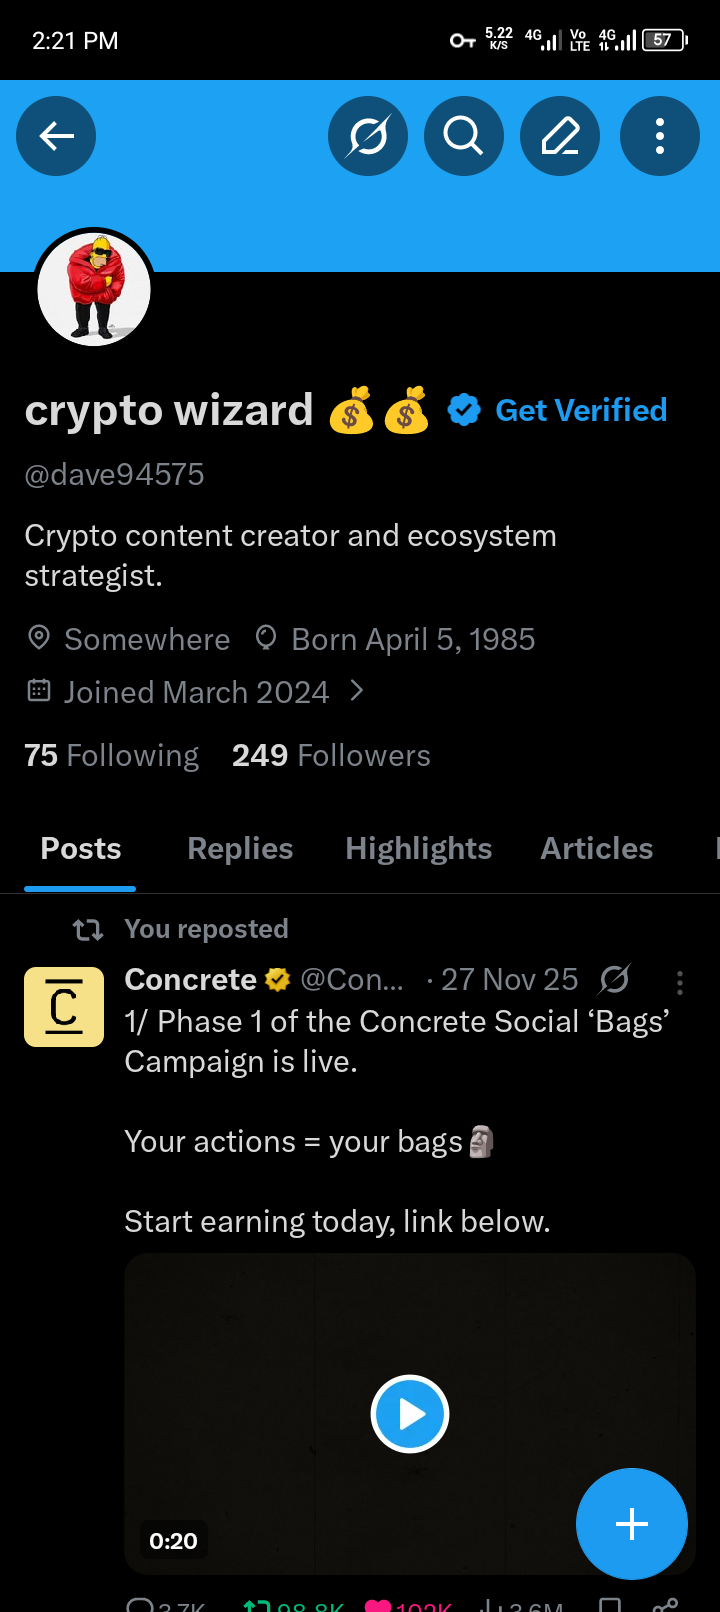Image resolution: width=720 pixels, height=1612 pixels.
Task: View the 249 Followers list
Action: 331,756
